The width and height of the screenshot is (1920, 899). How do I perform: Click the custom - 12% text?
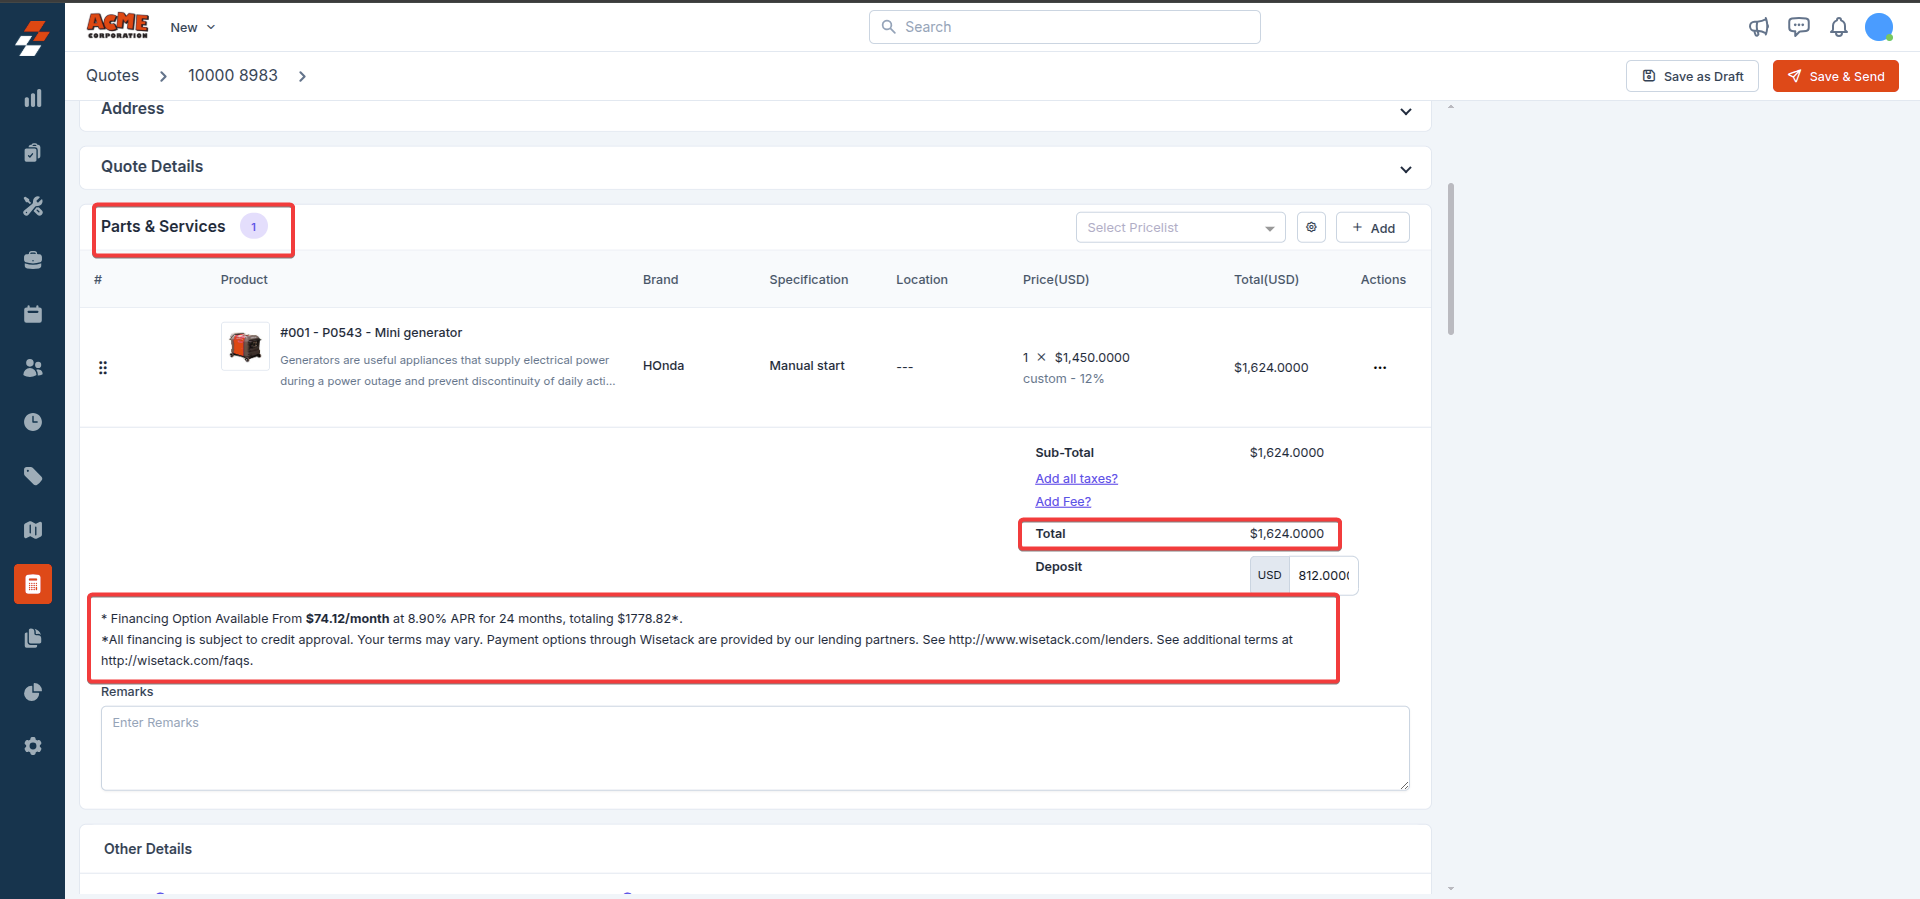[x=1063, y=379]
